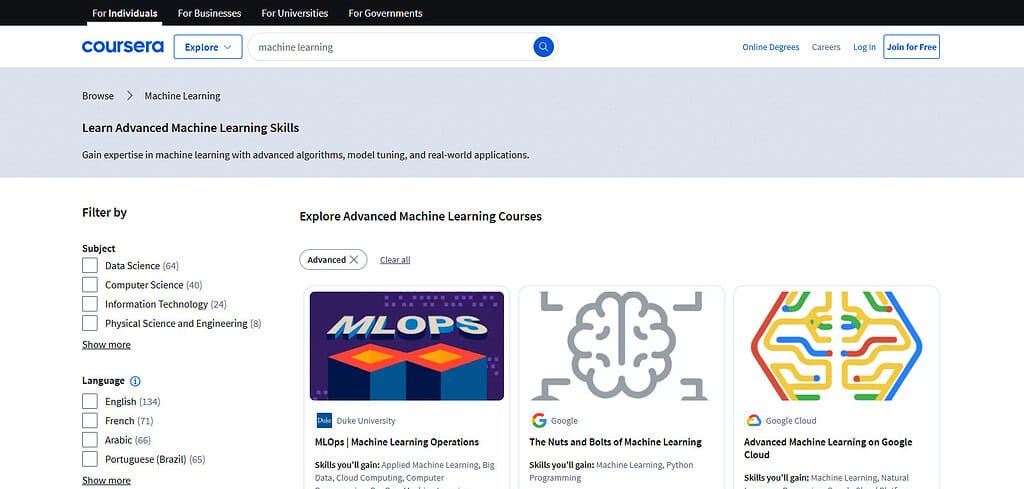Click the Language info icon
Viewport: 1024px width, 489px height.
[x=135, y=381]
